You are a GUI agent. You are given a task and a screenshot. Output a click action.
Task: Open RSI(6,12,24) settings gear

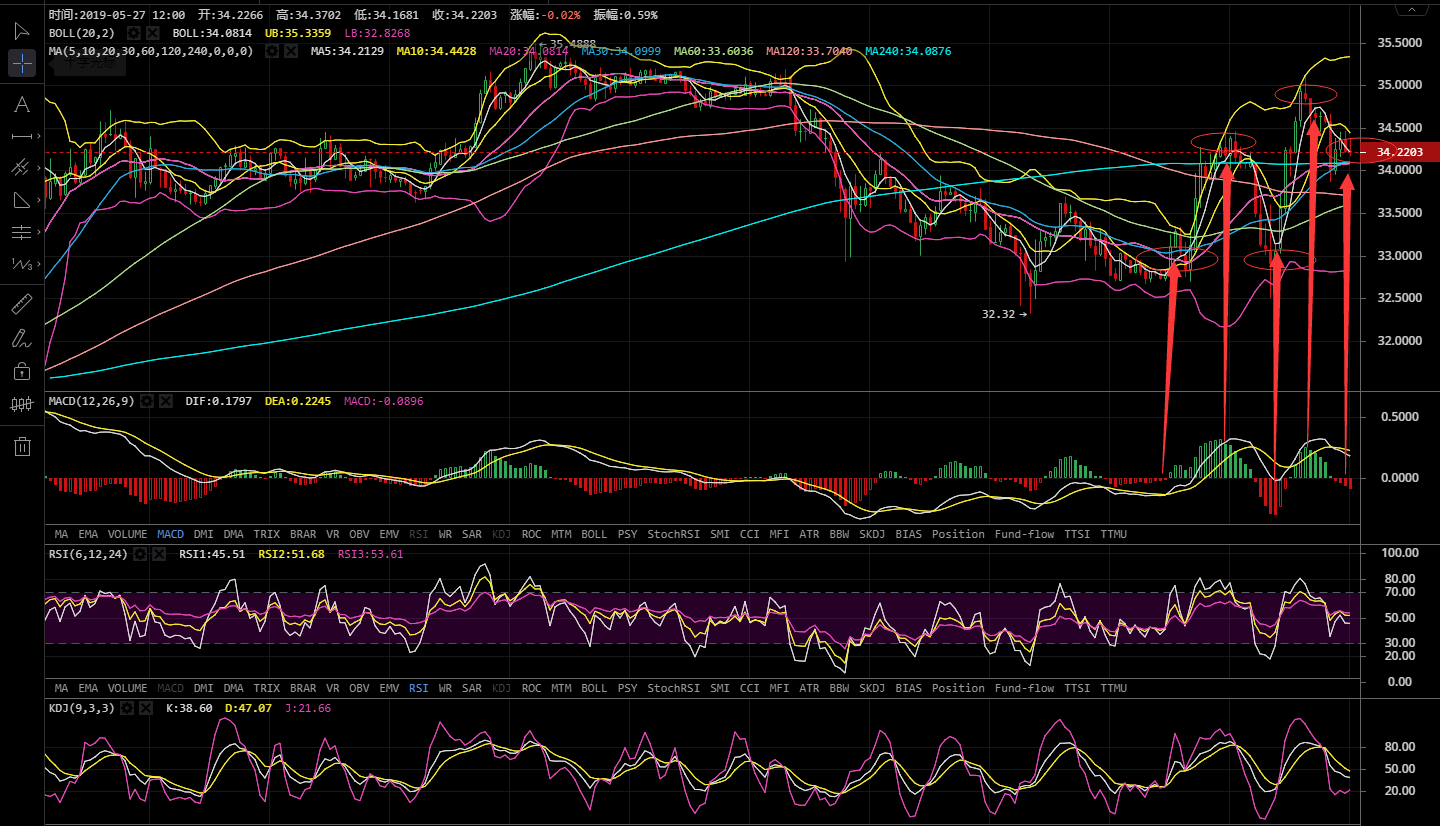(141, 553)
